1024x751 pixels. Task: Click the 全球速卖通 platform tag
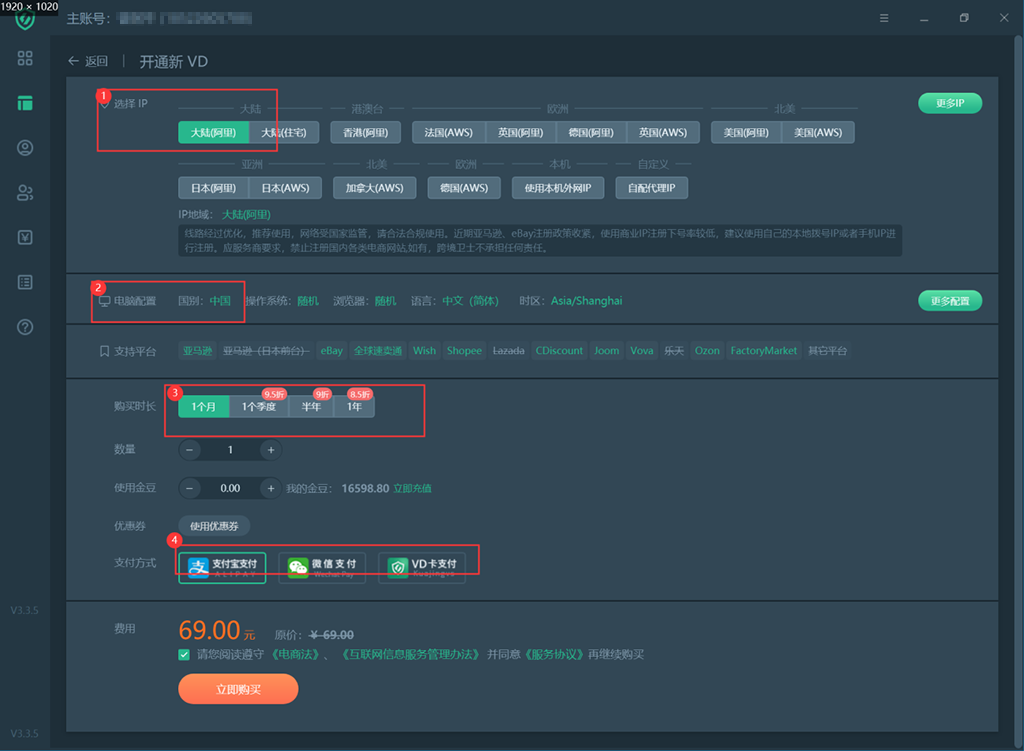pos(378,351)
